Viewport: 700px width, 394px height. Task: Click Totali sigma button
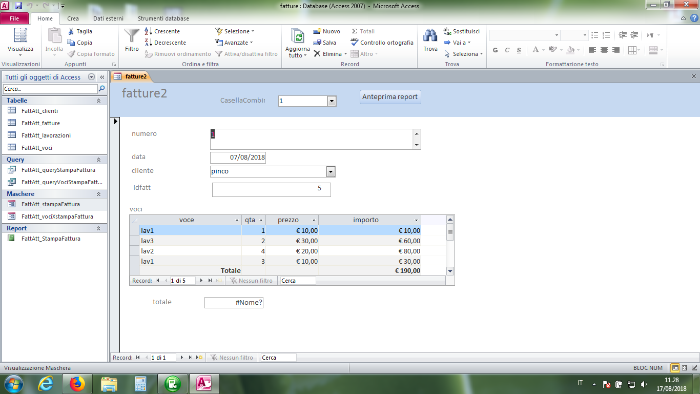[x=362, y=31]
